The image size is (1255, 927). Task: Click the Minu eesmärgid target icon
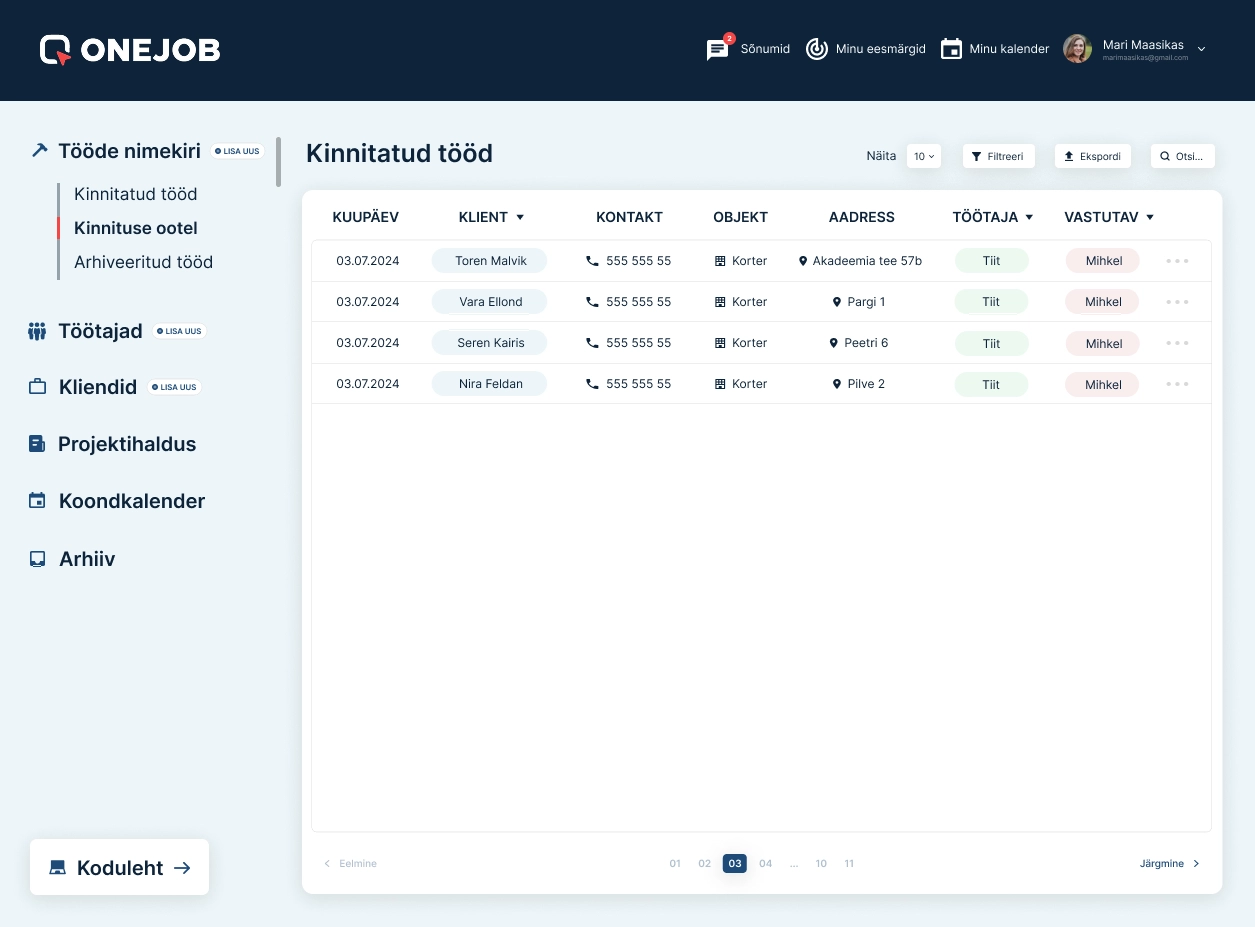817,49
